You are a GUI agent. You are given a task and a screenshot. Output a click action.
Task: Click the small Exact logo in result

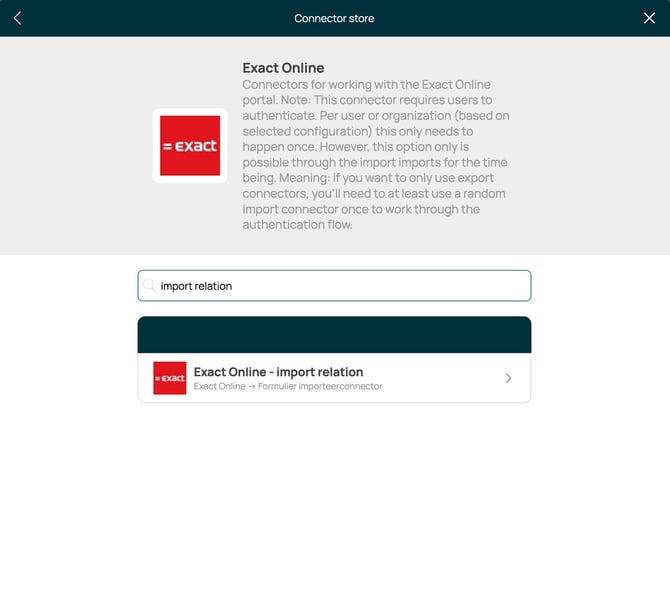pyautogui.click(x=170, y=378)
